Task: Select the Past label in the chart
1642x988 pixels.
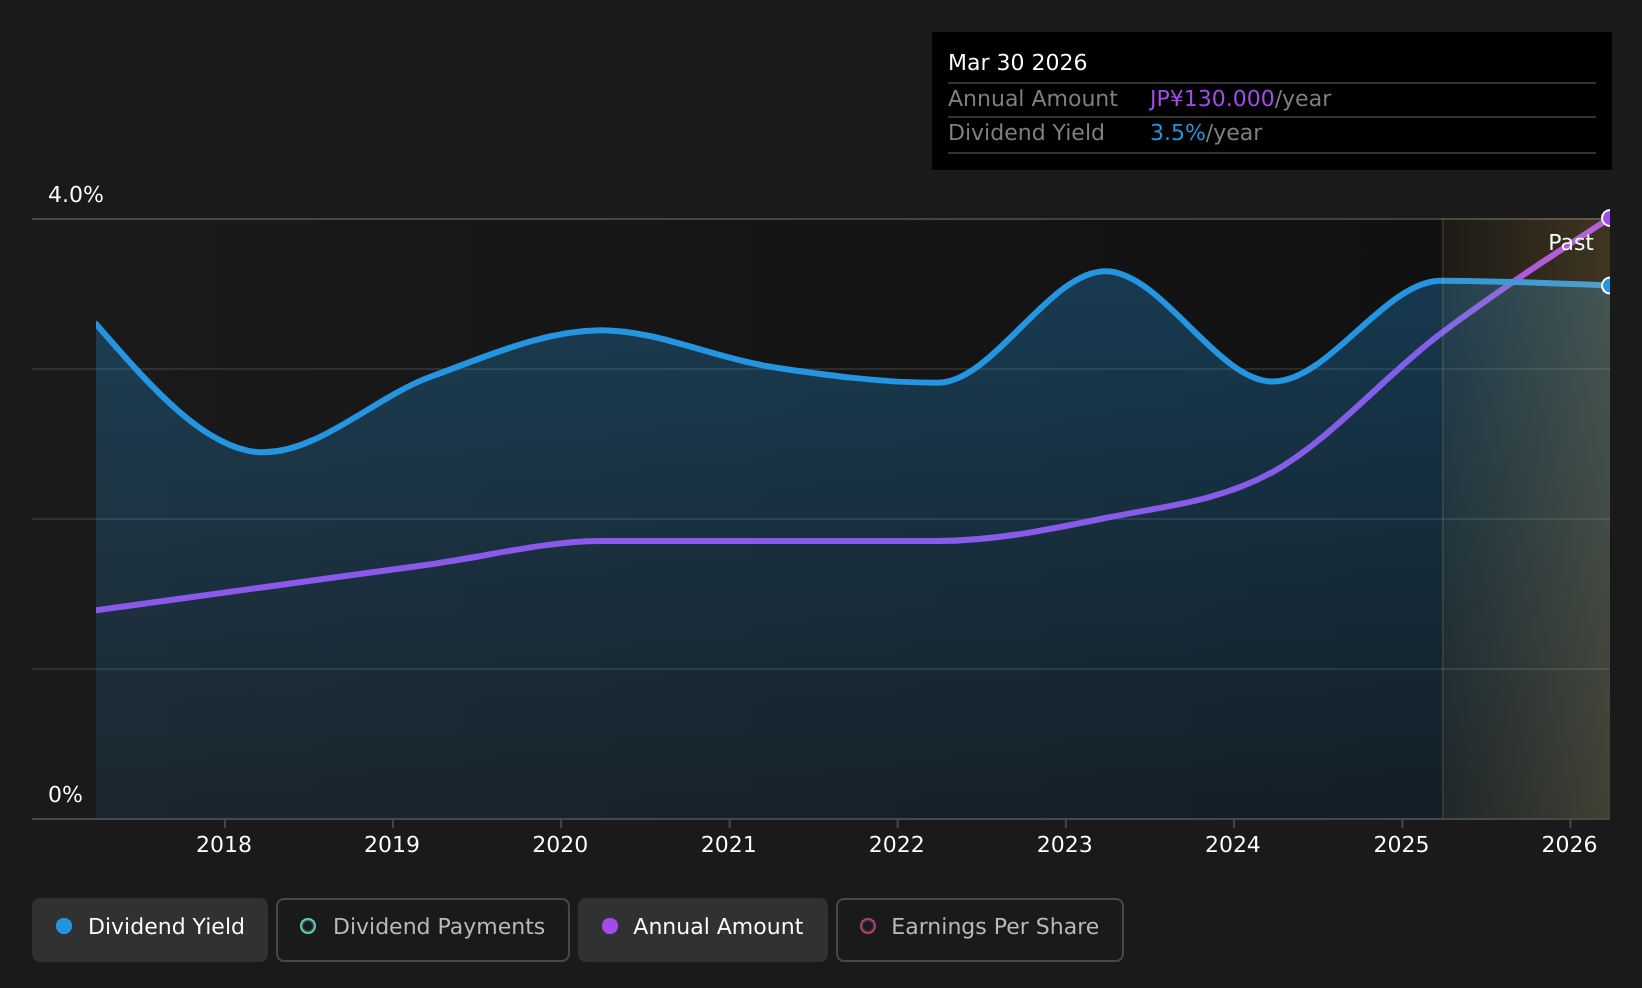Action: tap(1570, 242)
